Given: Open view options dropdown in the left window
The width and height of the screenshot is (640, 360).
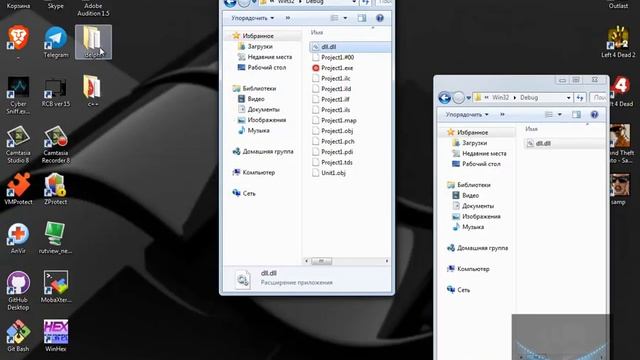Looking at the screenshot, I should (345, 18).
